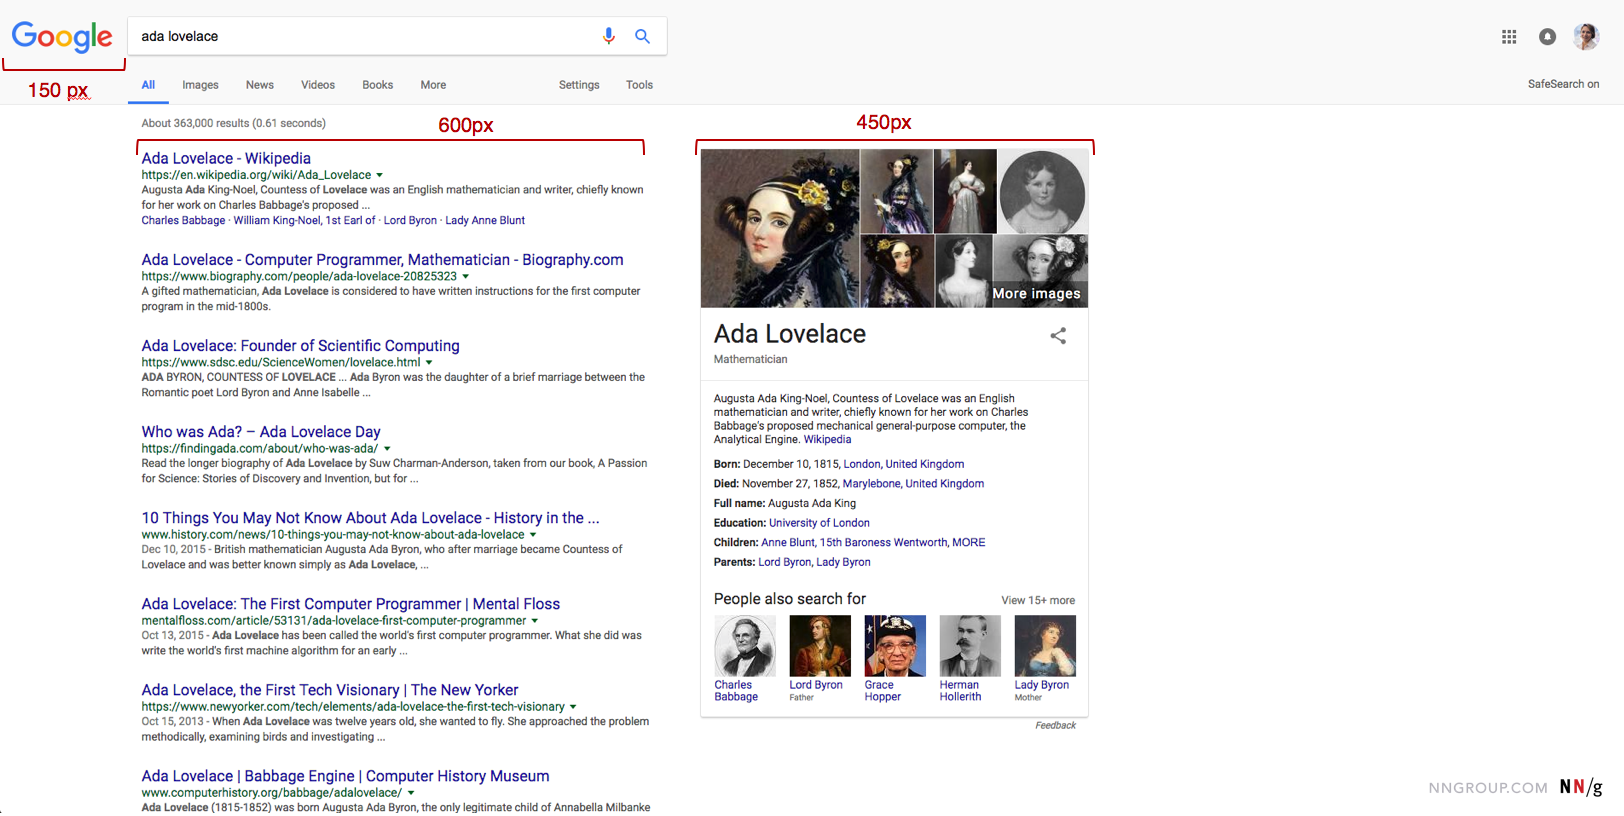Expand the arrow beside the findingada.com URL

(x=387, y=449)
